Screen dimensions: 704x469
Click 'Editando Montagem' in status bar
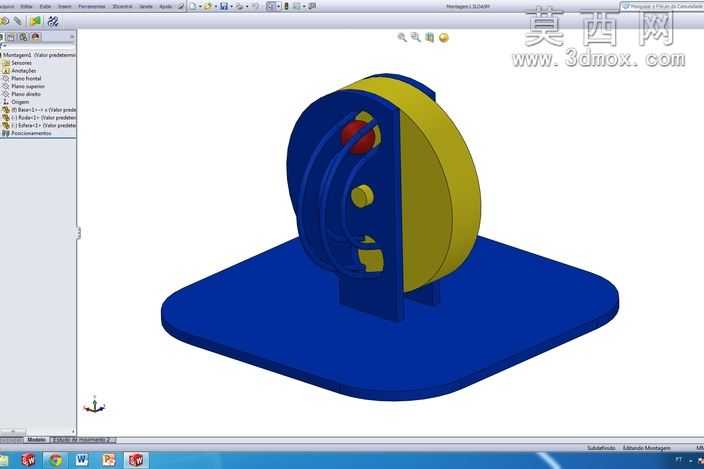click(647, 448)
